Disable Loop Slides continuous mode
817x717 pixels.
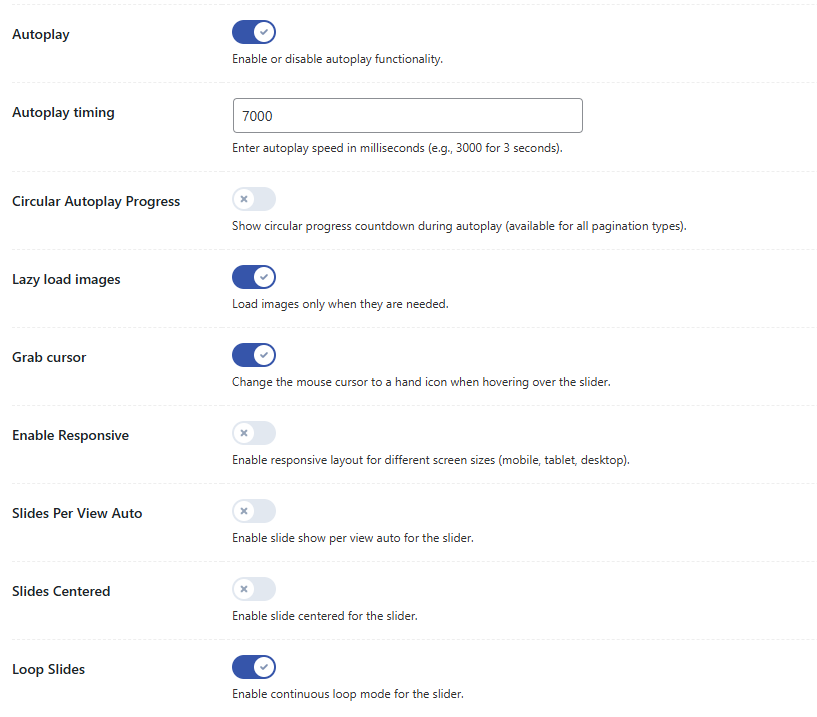click(253, 667)
